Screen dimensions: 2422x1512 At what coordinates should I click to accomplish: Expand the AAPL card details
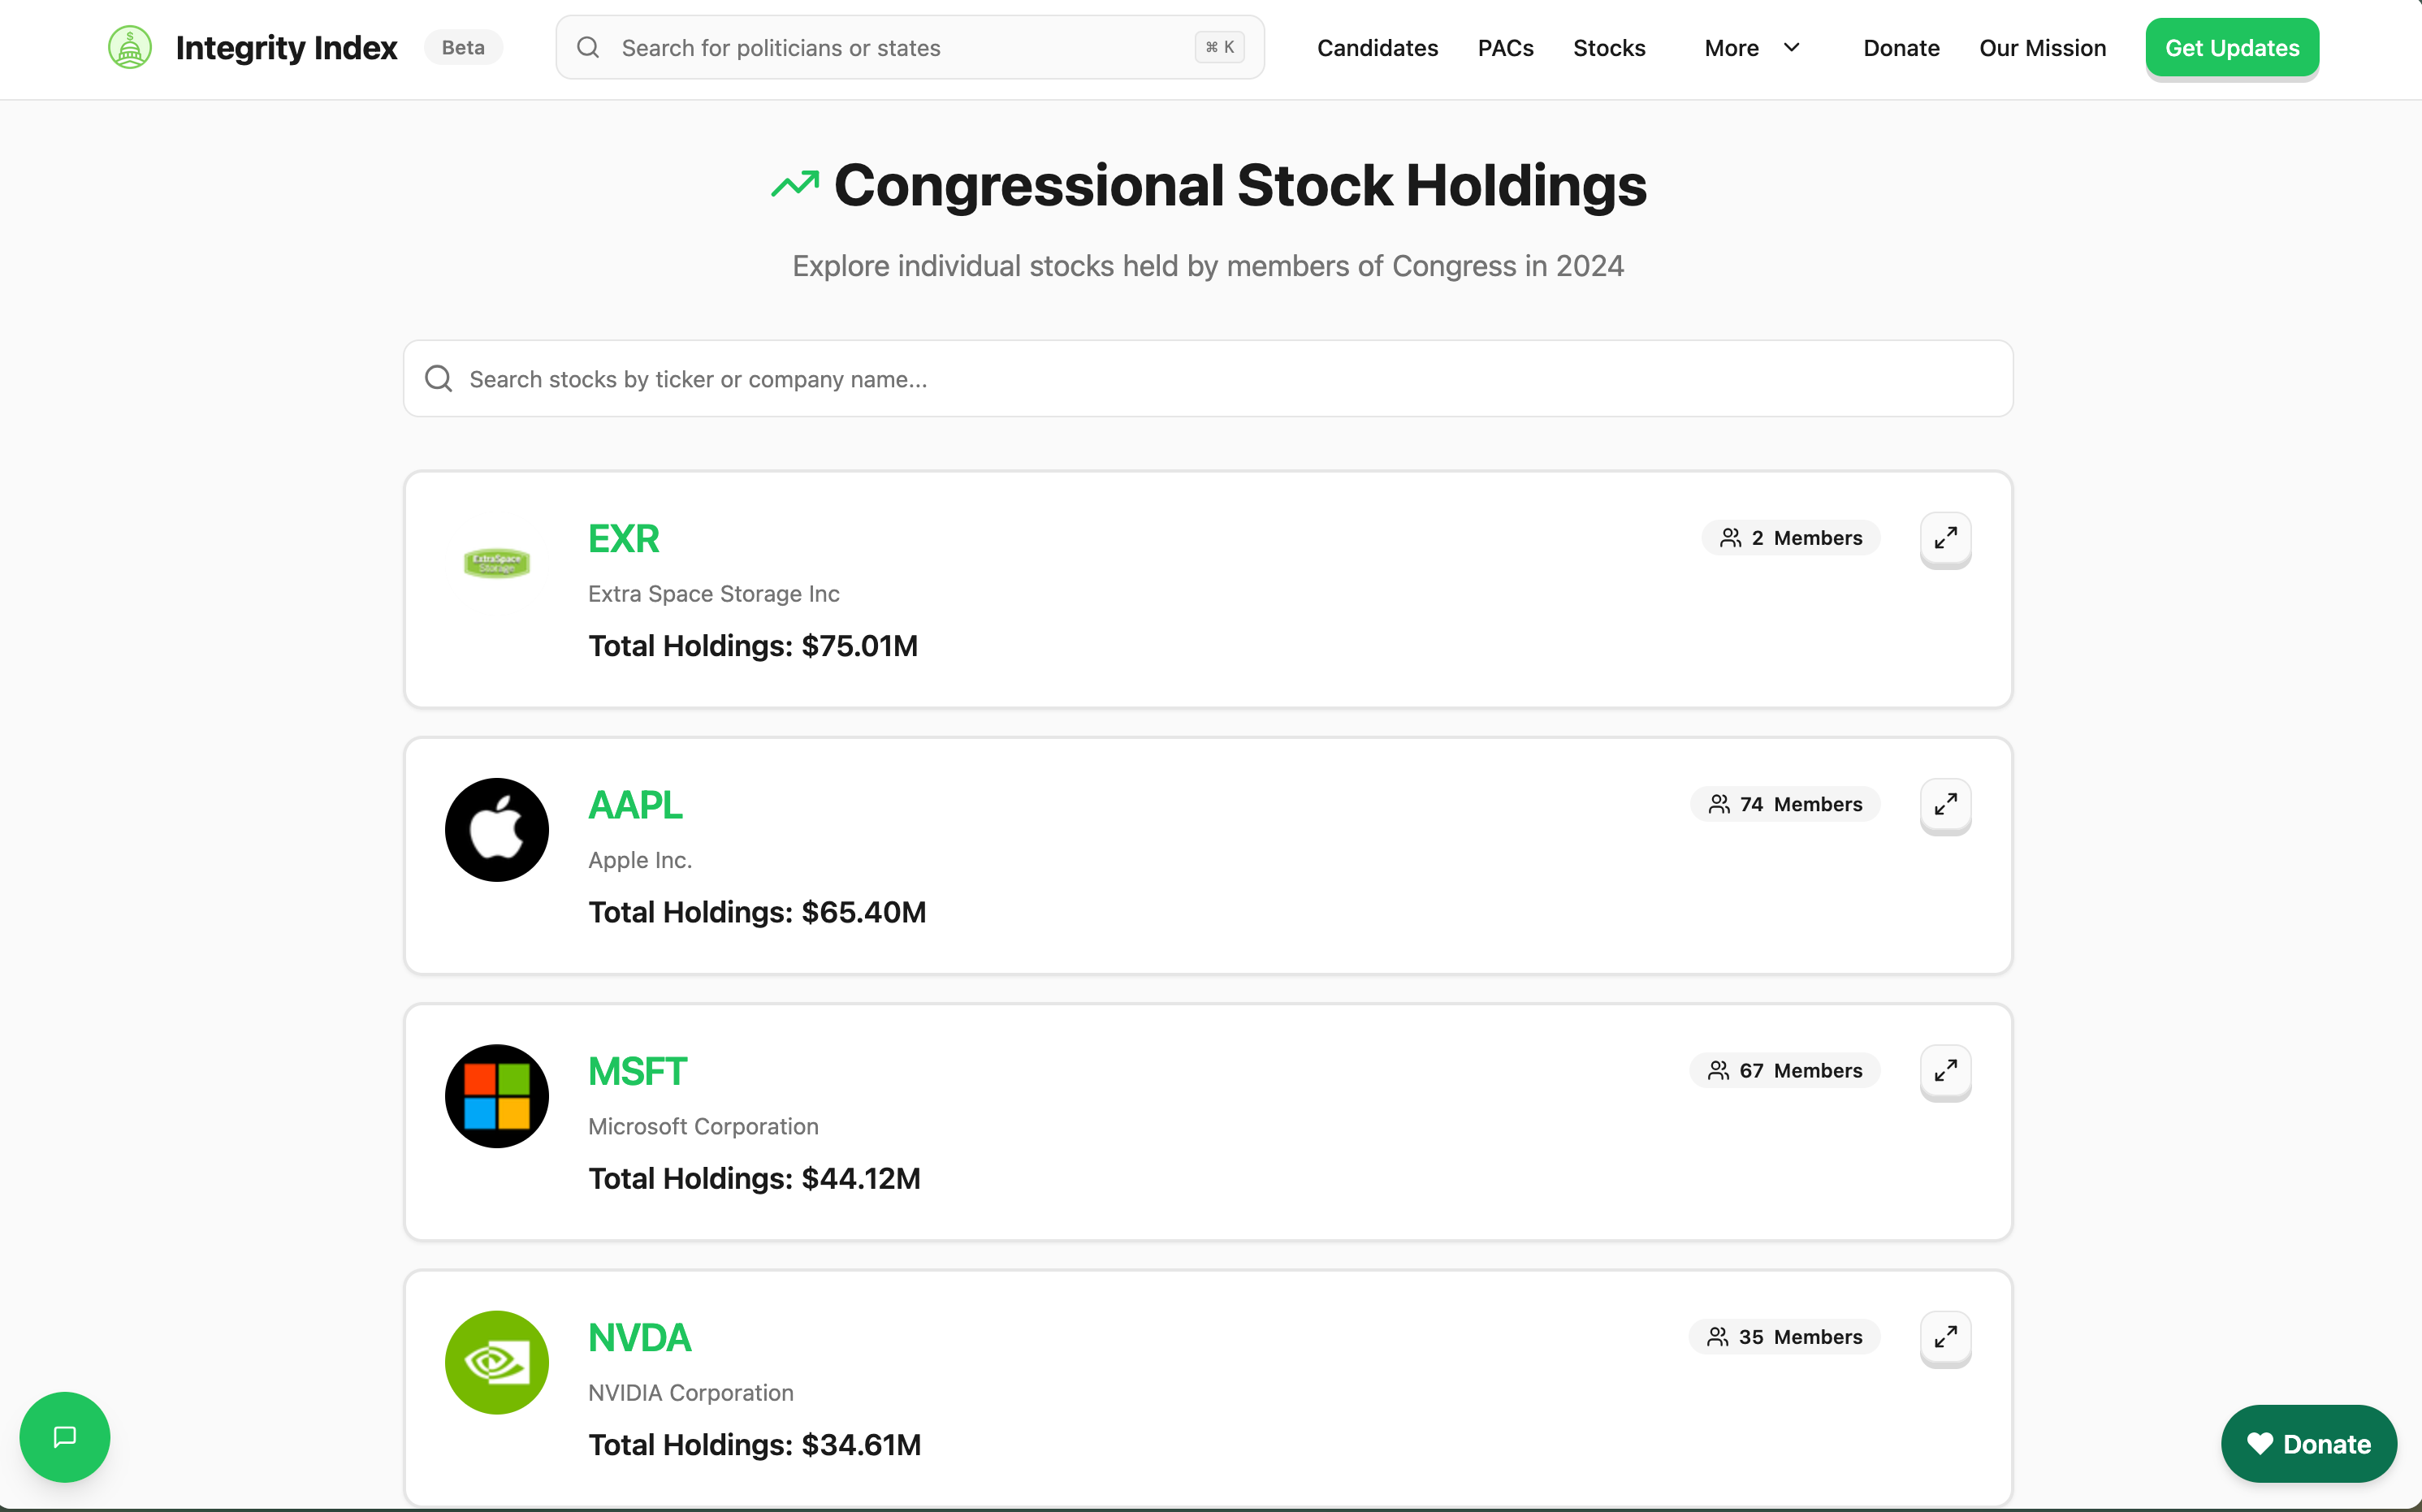1945,805
